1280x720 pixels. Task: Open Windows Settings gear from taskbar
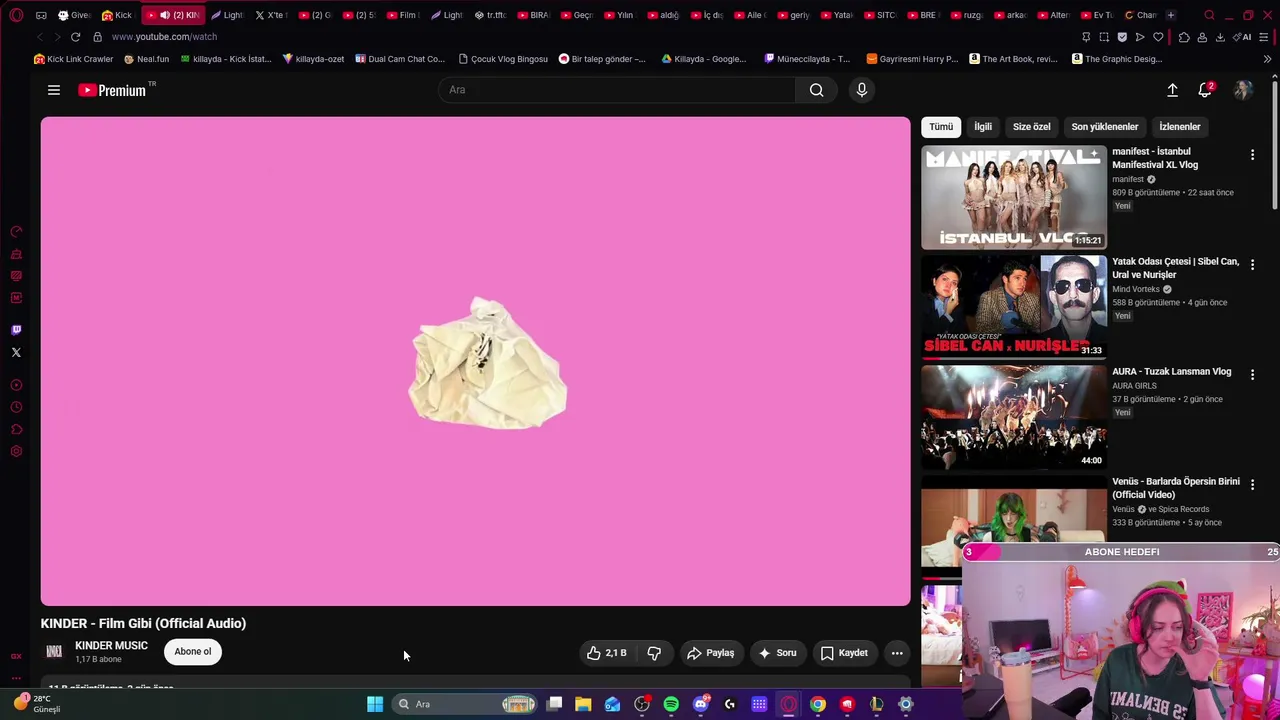pyautogui.click(x=906, y=704)
